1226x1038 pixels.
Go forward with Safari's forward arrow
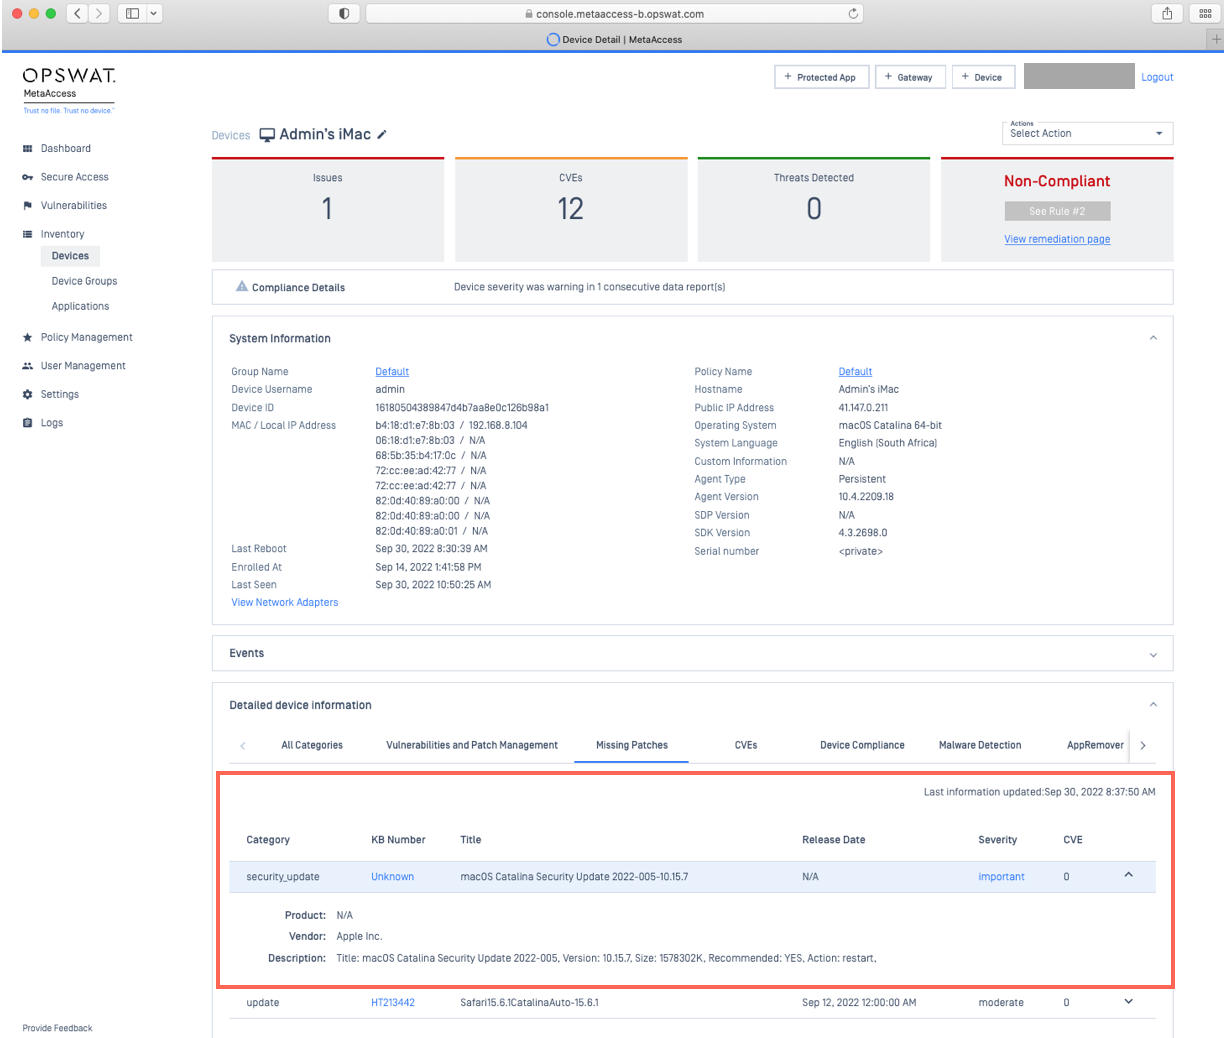coord(99,14)
